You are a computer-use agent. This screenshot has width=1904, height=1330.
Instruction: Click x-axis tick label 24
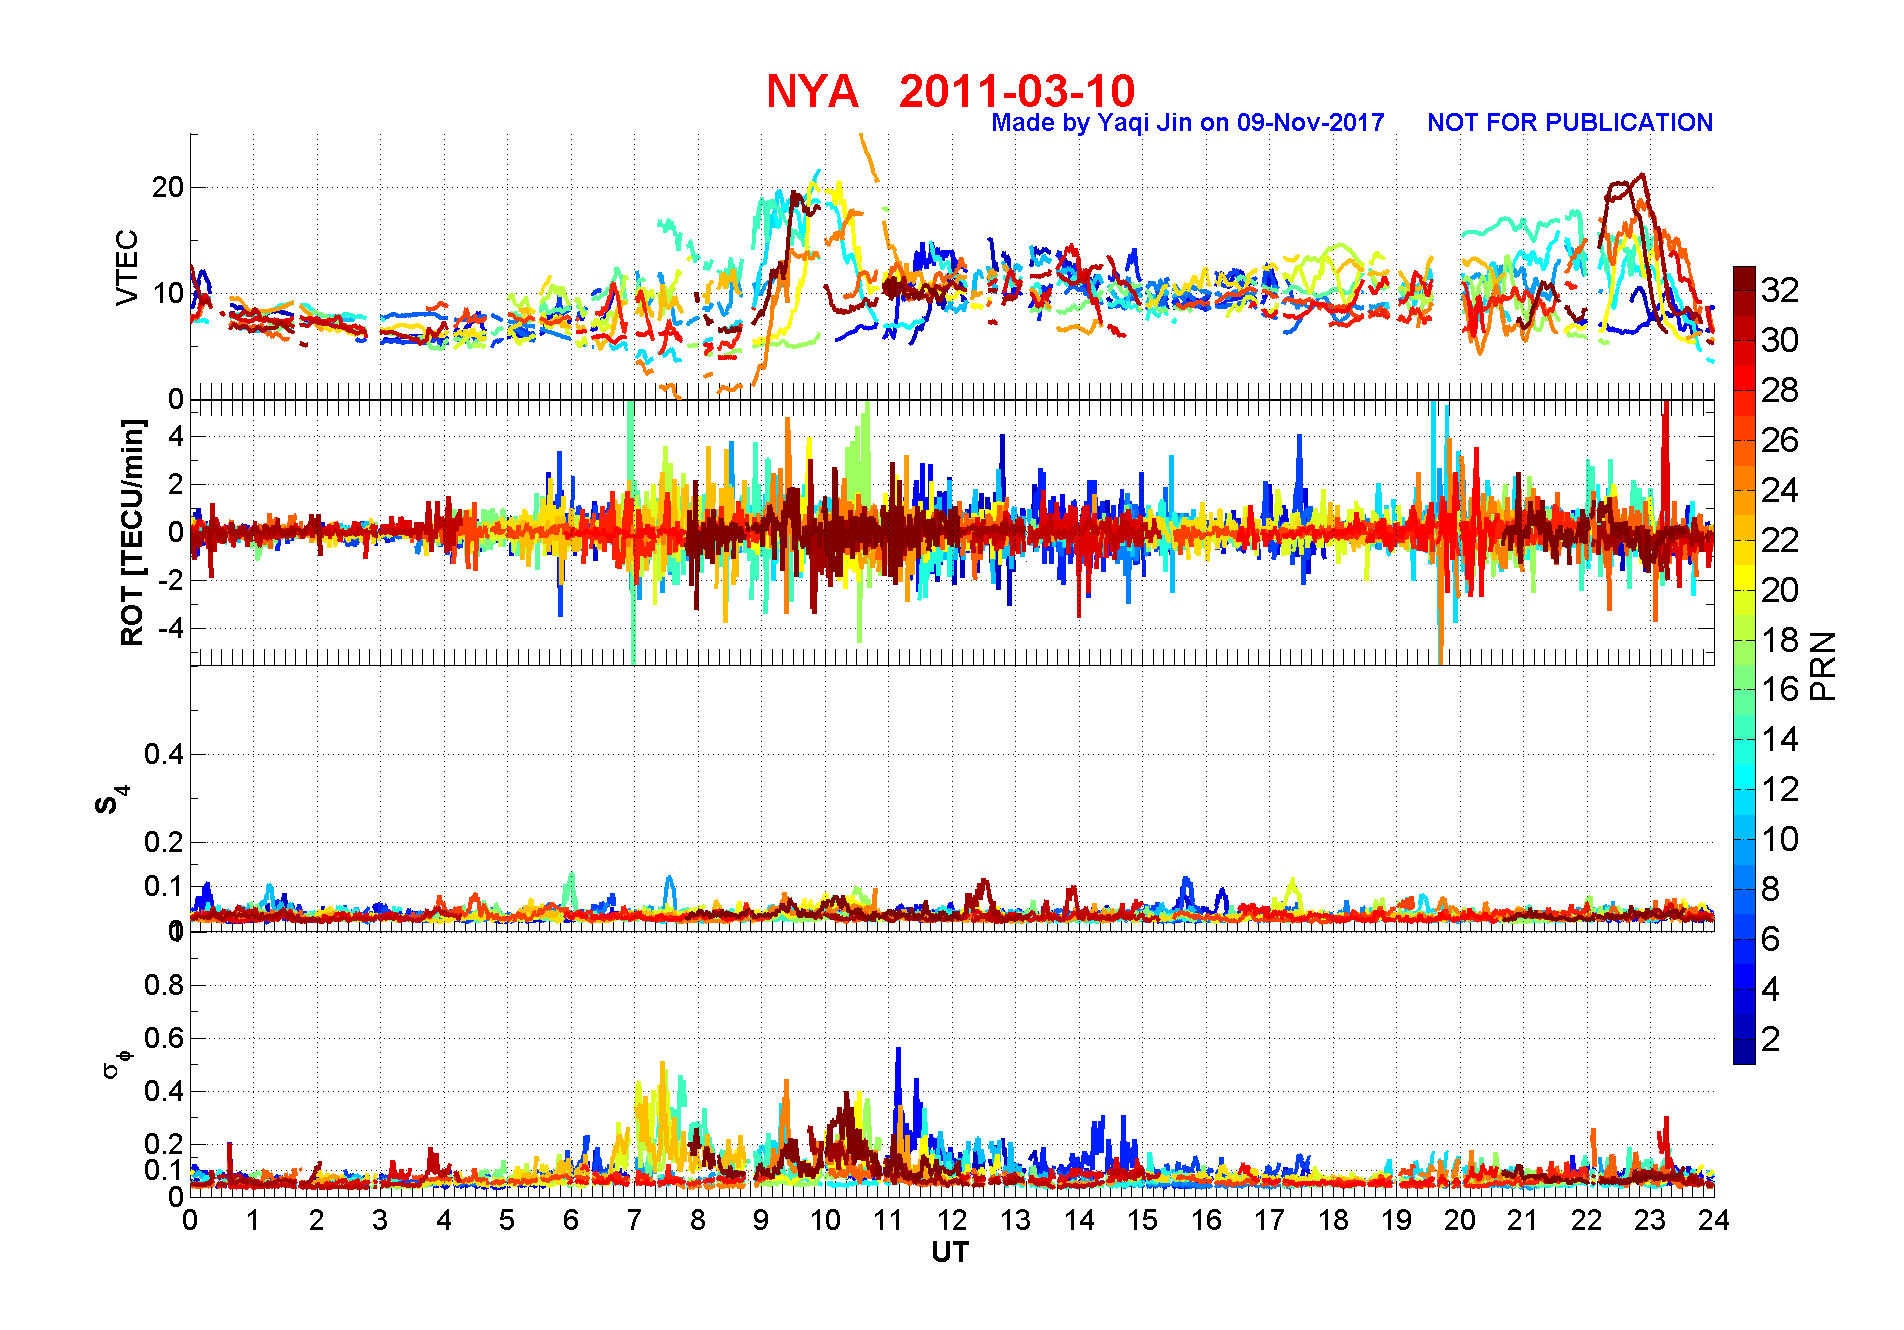(1713, 1220)
